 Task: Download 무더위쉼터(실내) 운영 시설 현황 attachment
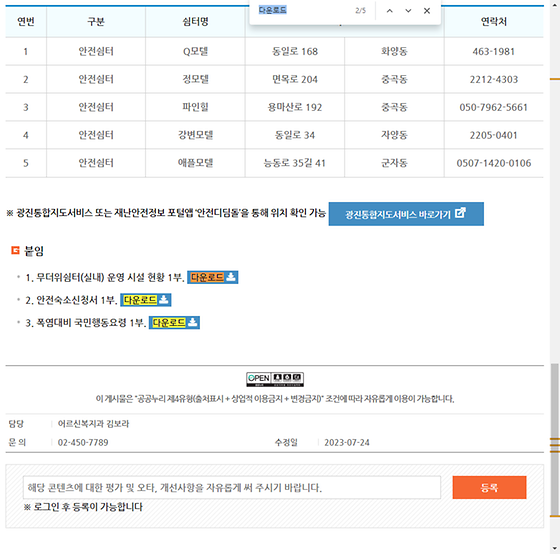click(212, 277)
